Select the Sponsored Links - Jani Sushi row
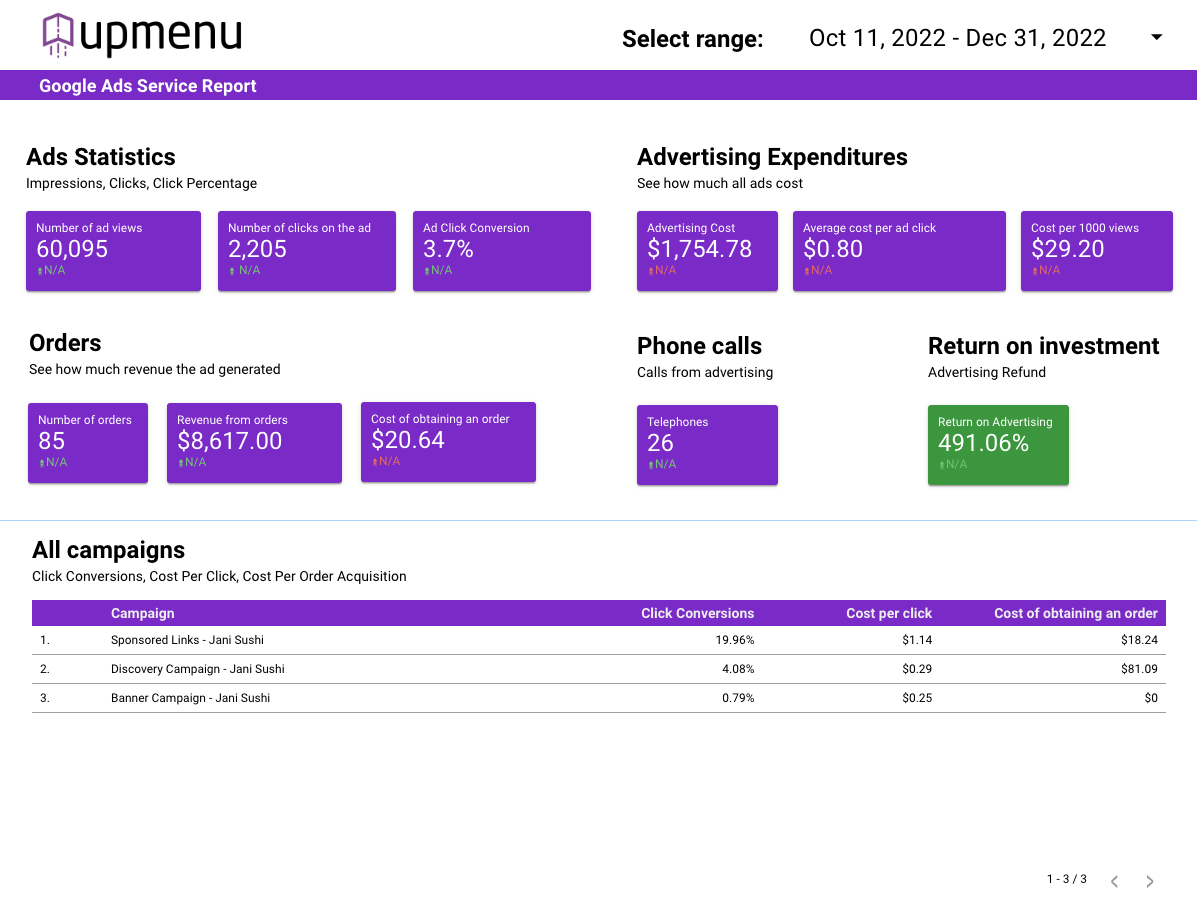This screenshot has width=1197, height=897. tap(598, 640)
